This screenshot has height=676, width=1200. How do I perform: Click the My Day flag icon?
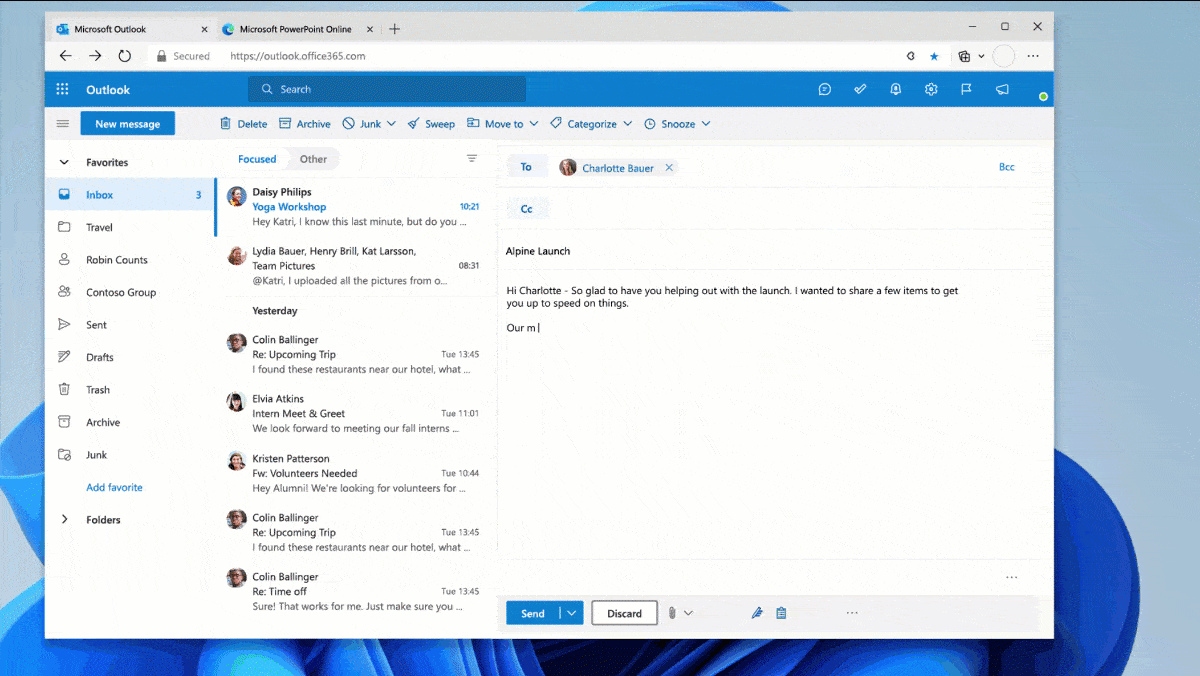point(967,89)
